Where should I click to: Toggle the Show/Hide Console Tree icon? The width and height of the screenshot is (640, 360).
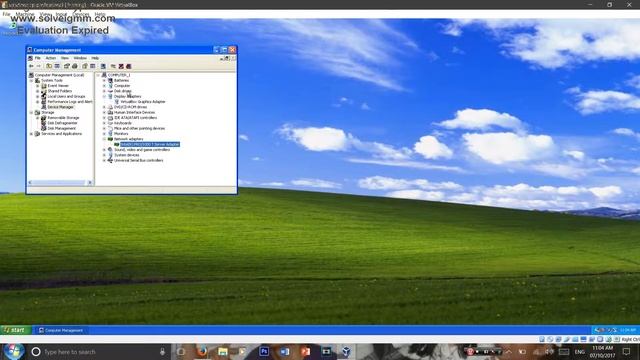[x=57, y=66]
